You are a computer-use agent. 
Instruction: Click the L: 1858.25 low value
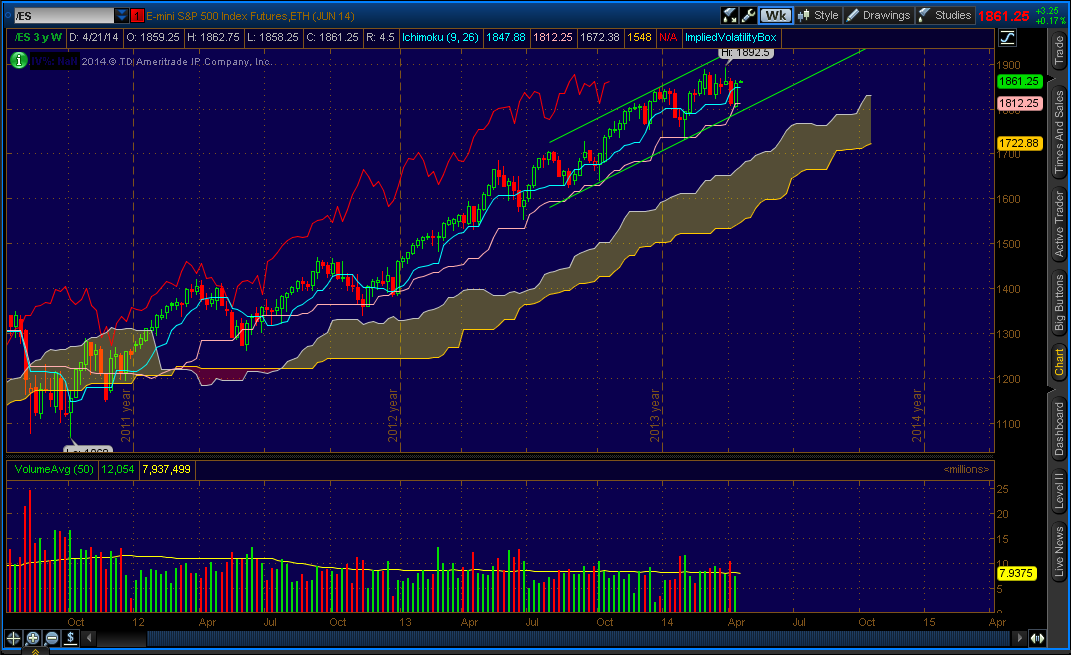point(273,37)
